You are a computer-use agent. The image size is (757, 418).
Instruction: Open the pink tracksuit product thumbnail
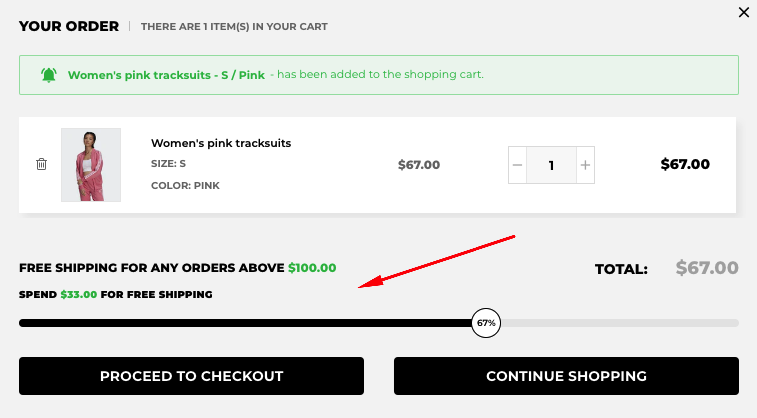click(91, 165)
